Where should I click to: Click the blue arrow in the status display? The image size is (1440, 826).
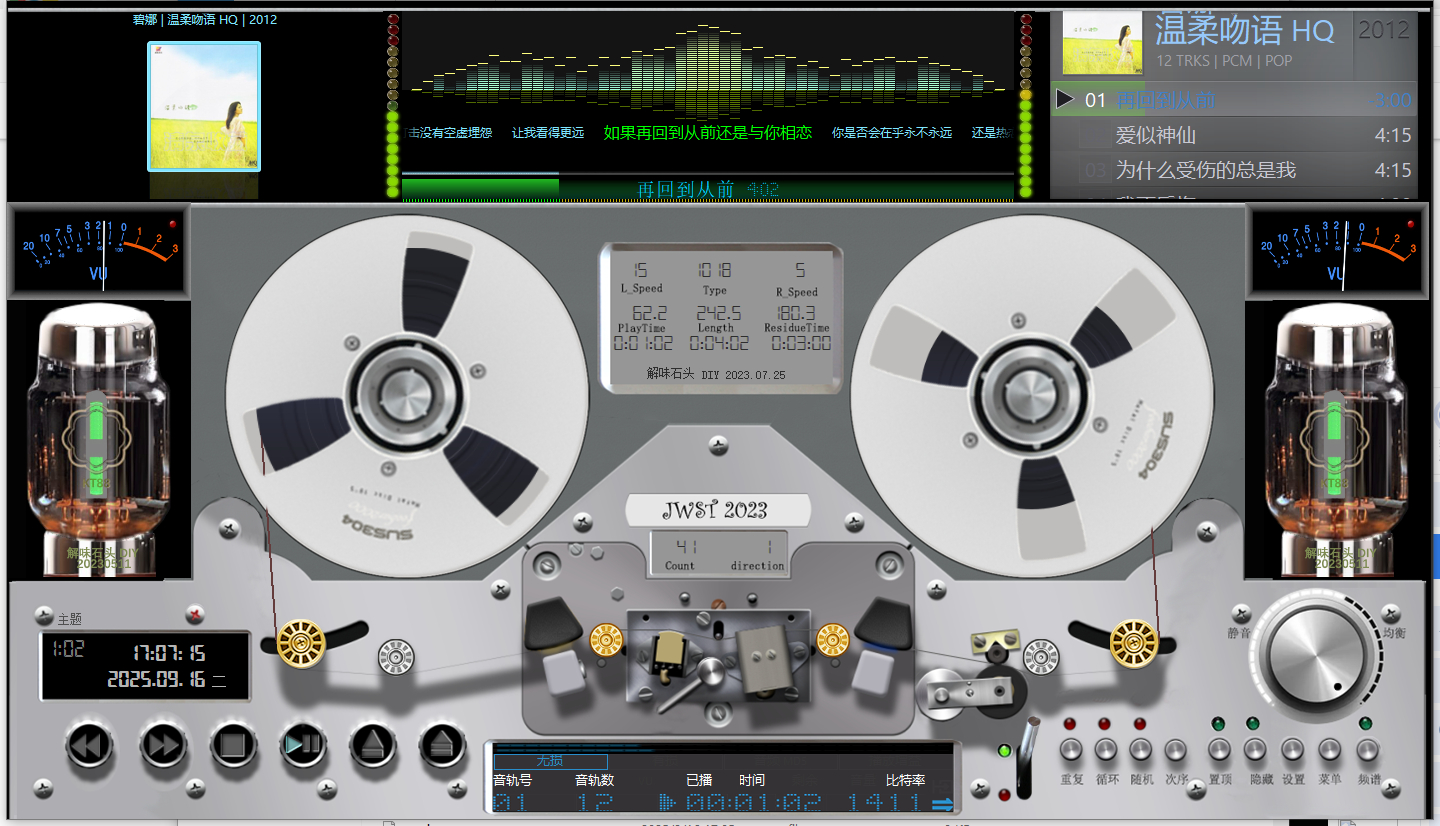(x=942, y=803)
